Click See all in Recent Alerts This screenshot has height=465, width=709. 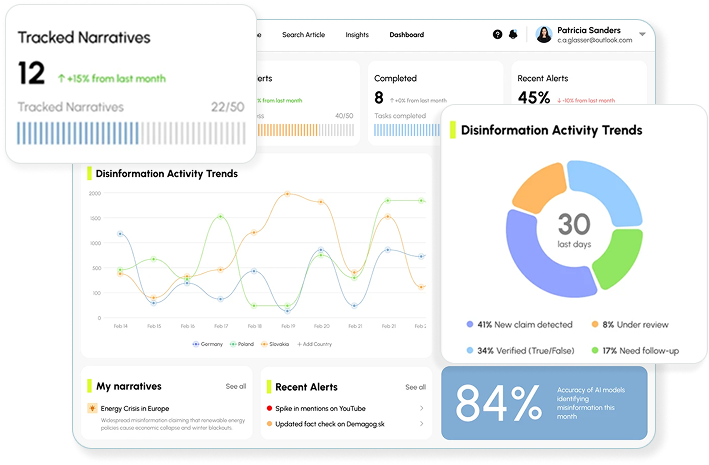pyautogui.click(x=415, y=386)
